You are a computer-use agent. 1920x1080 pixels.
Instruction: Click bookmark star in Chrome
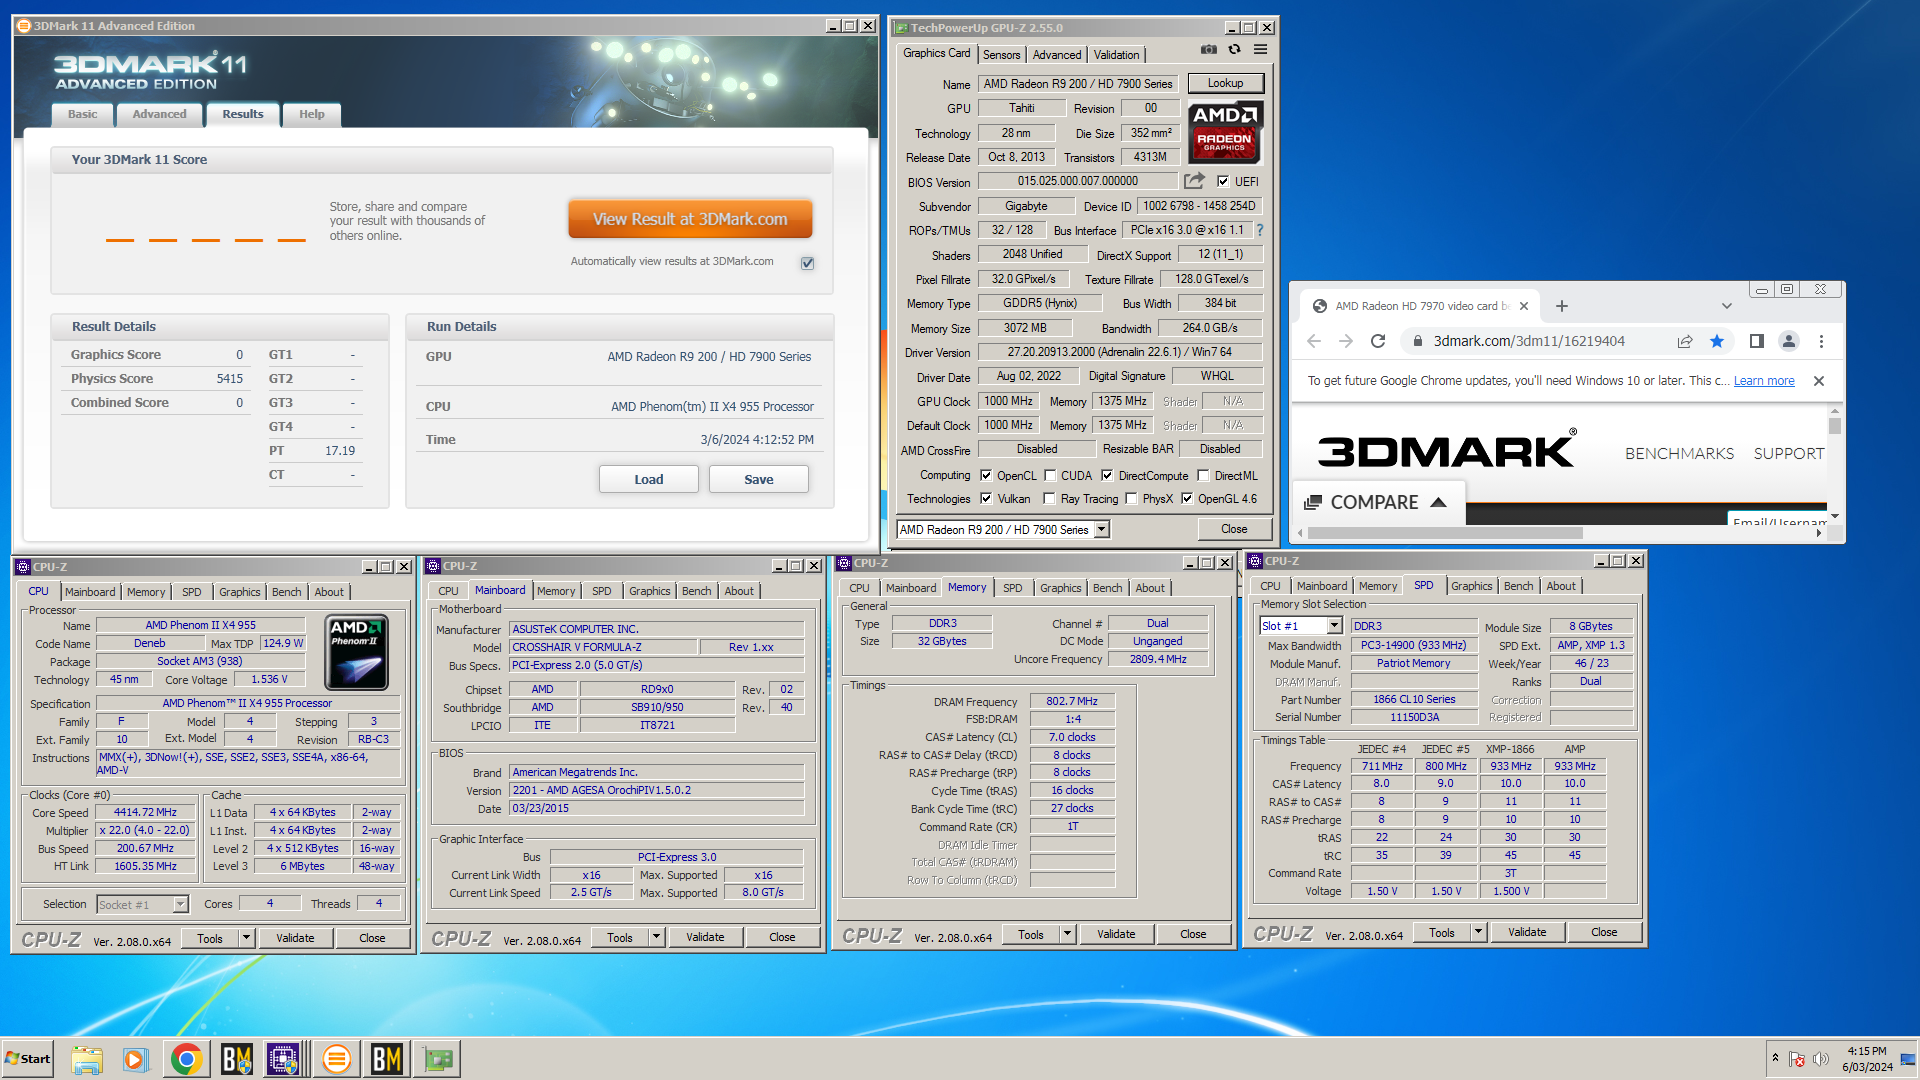1717,341
